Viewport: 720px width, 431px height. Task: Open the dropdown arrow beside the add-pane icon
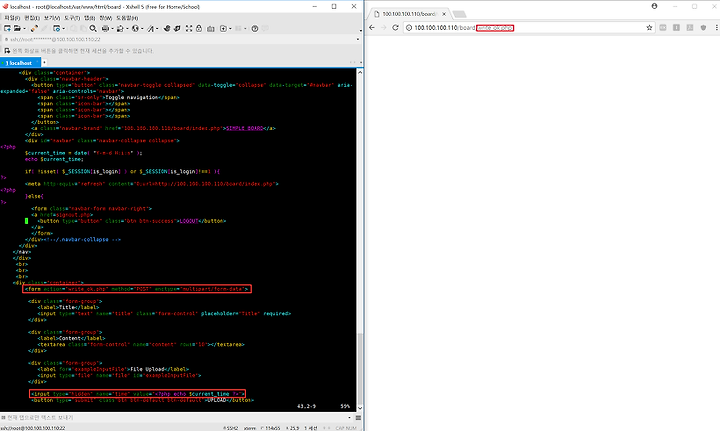(x=230, y=28)
